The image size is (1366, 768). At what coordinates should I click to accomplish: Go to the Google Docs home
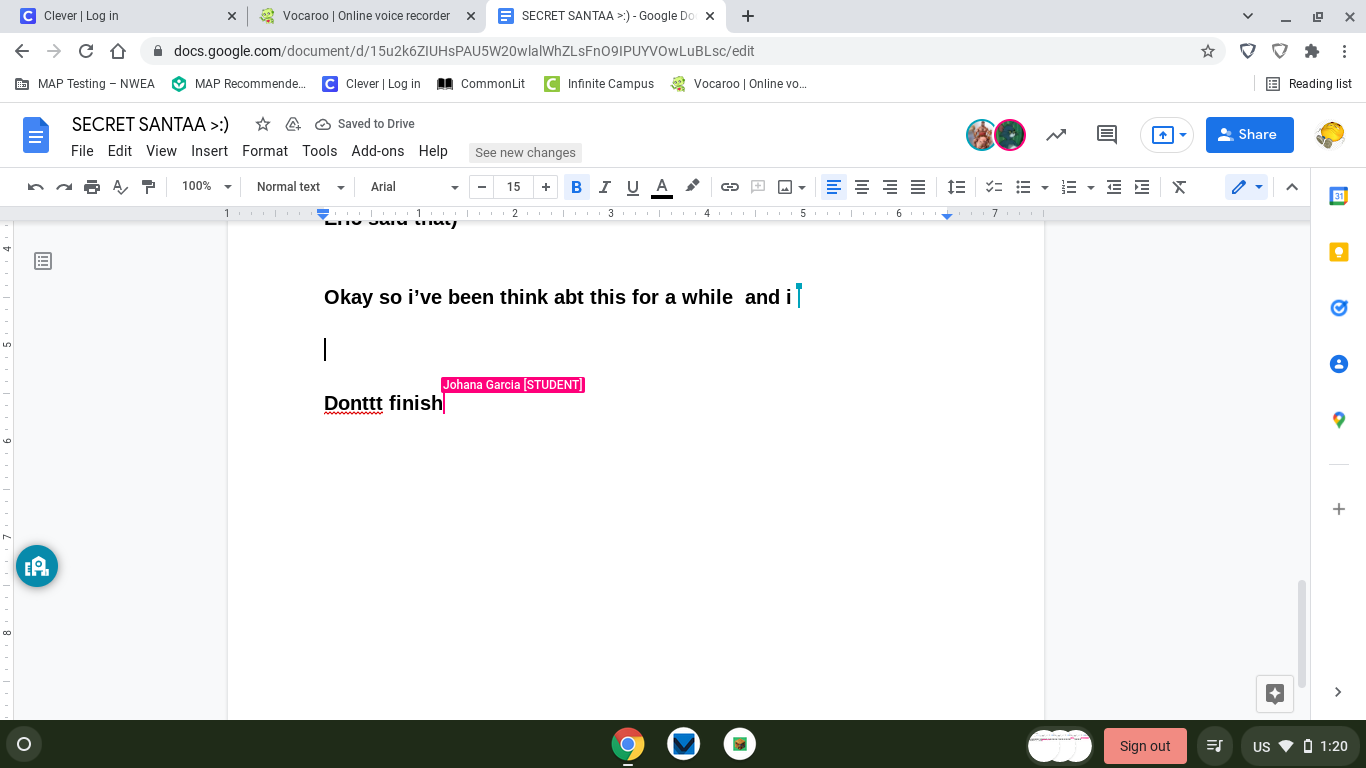(x=36, y=135)
